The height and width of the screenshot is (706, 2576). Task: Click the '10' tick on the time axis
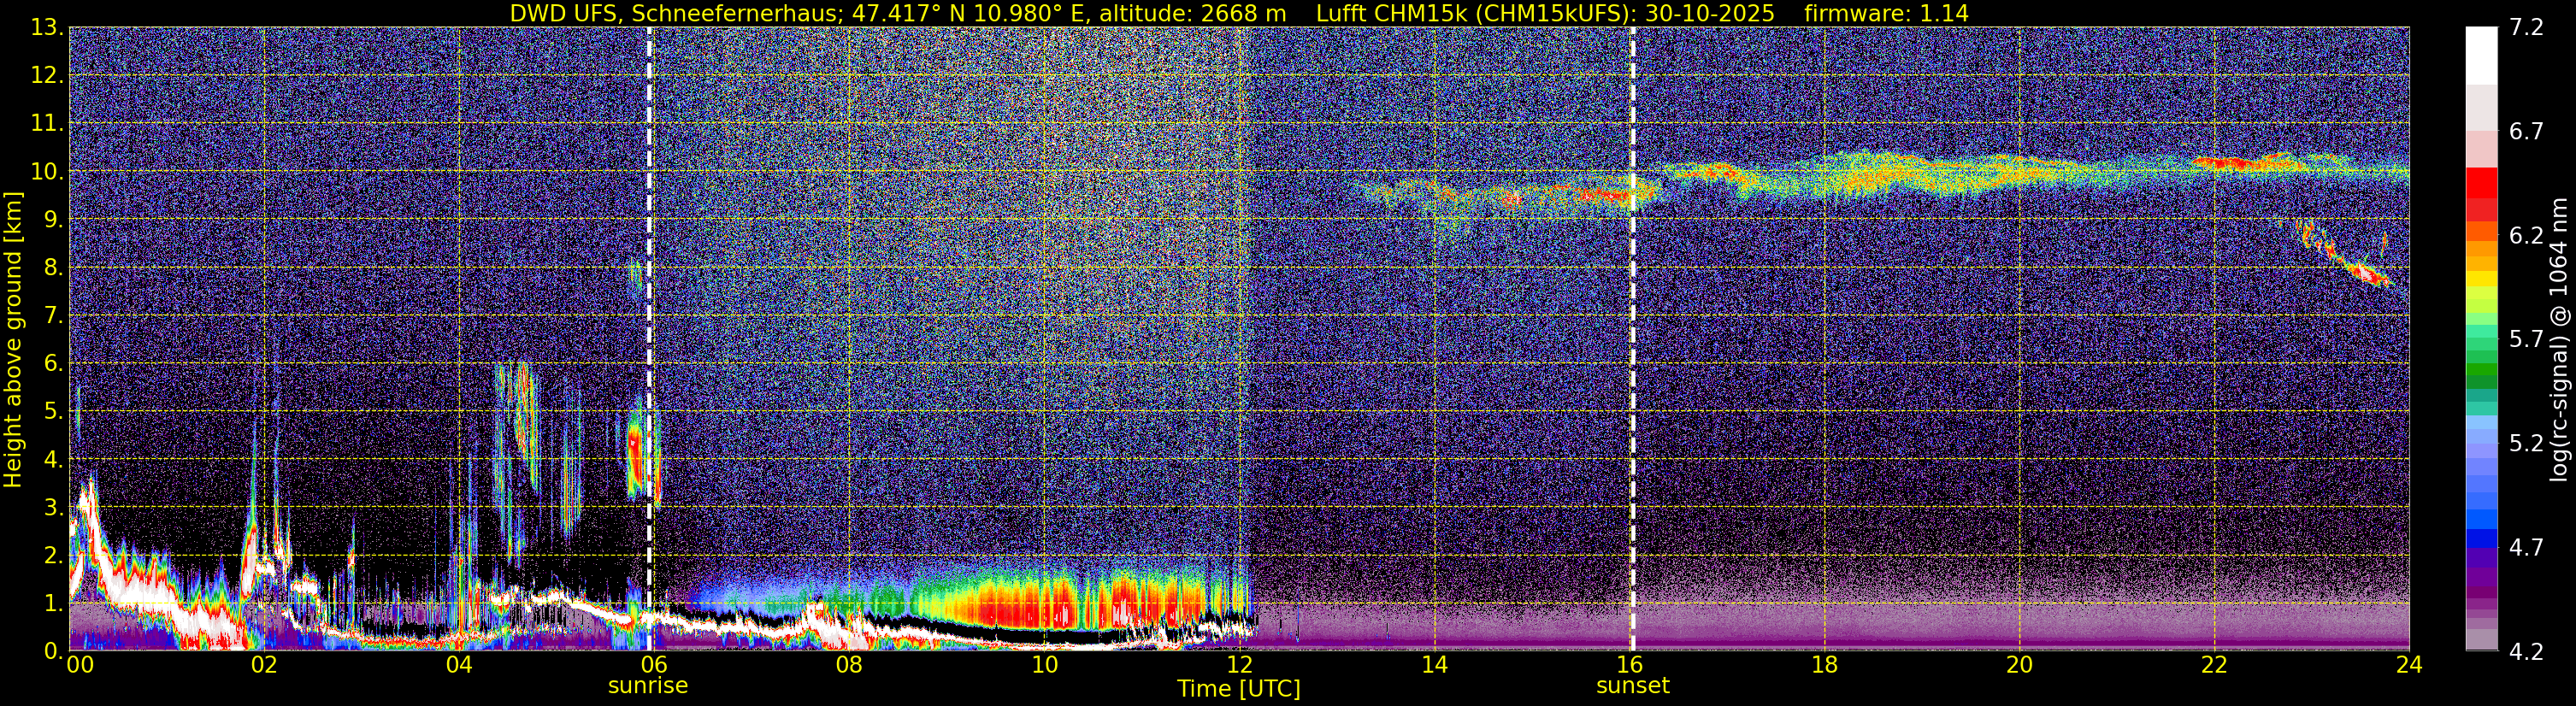[1044, 665]
